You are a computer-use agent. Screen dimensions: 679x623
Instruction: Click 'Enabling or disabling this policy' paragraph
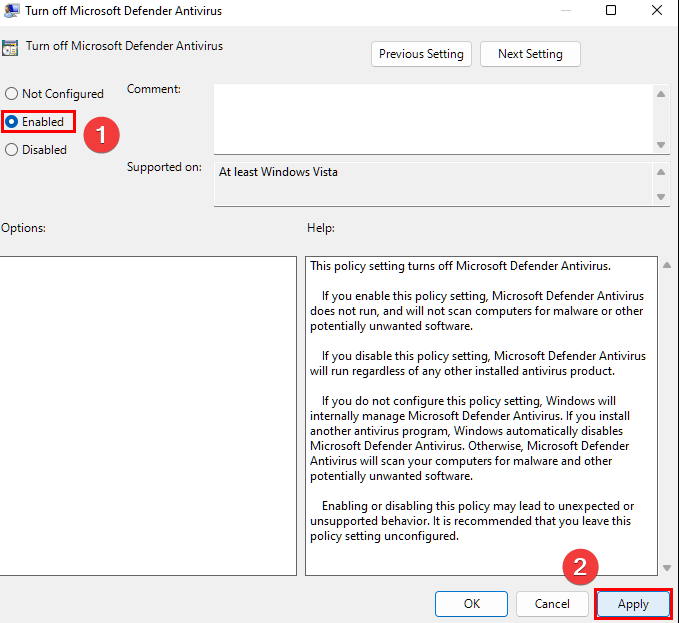pyautogui.click(x=472, y=521)
